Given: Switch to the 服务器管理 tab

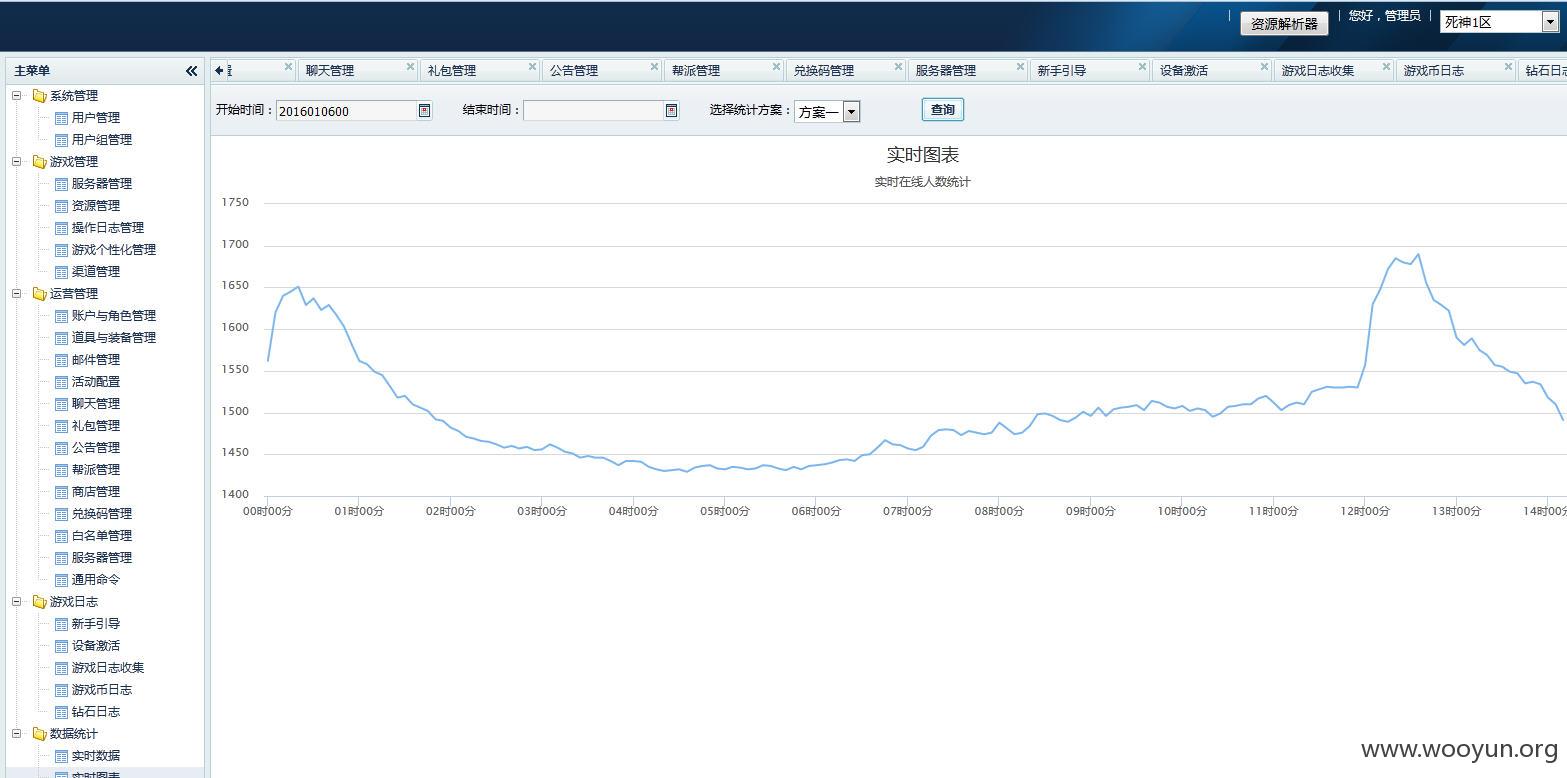Looking at the screenshot, I should [x=946, y=71].
